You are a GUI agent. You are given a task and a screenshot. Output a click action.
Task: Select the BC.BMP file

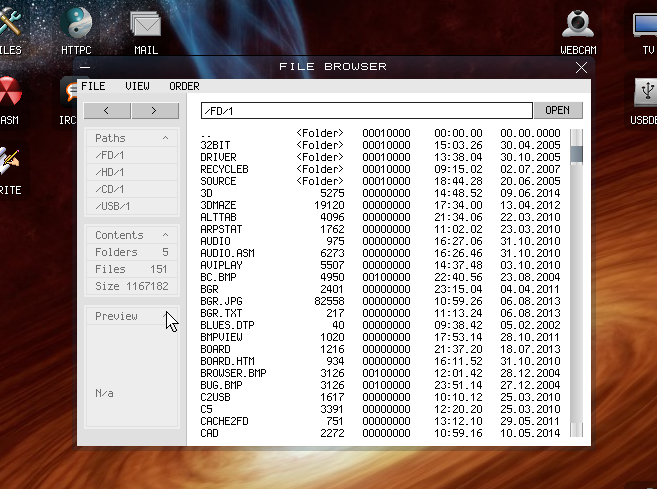(x=380, y=277)
